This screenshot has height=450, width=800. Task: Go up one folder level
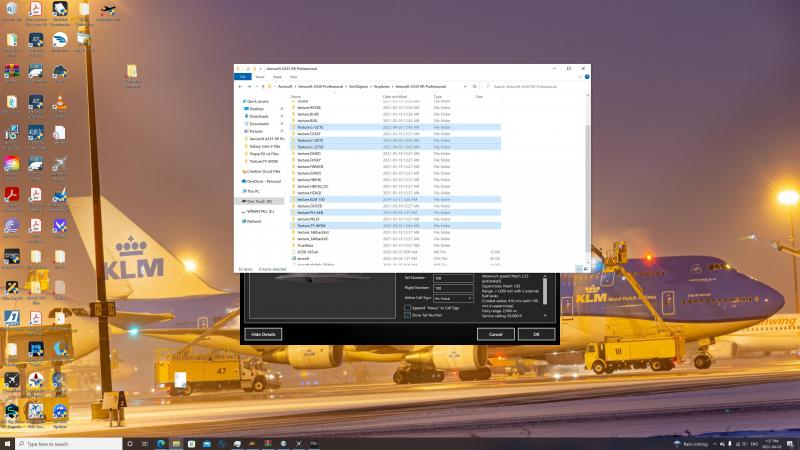coord(263,86)
